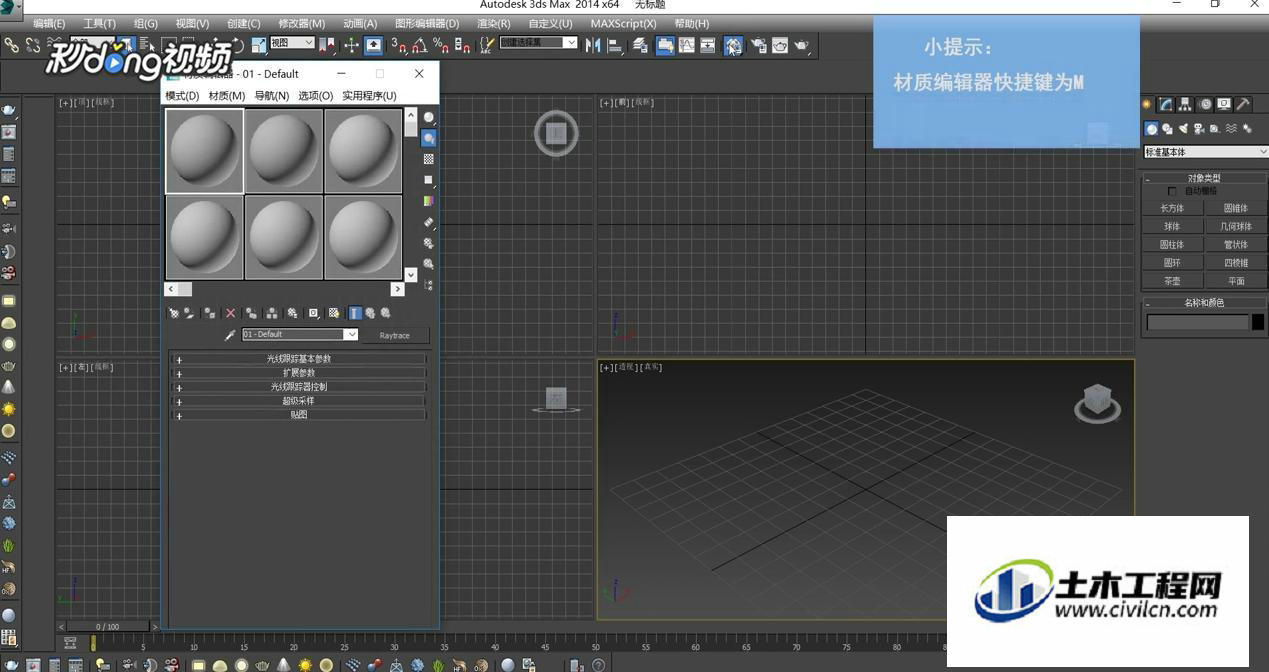
Task: Toggle the Spinner Snap icon
Action: [462, 45]
